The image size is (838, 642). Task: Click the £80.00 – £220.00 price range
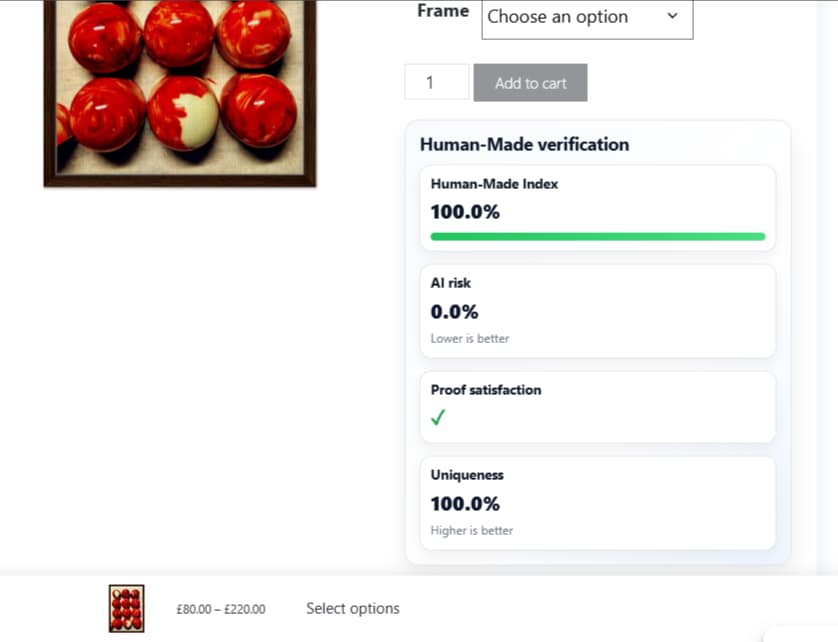coord(221,609)
